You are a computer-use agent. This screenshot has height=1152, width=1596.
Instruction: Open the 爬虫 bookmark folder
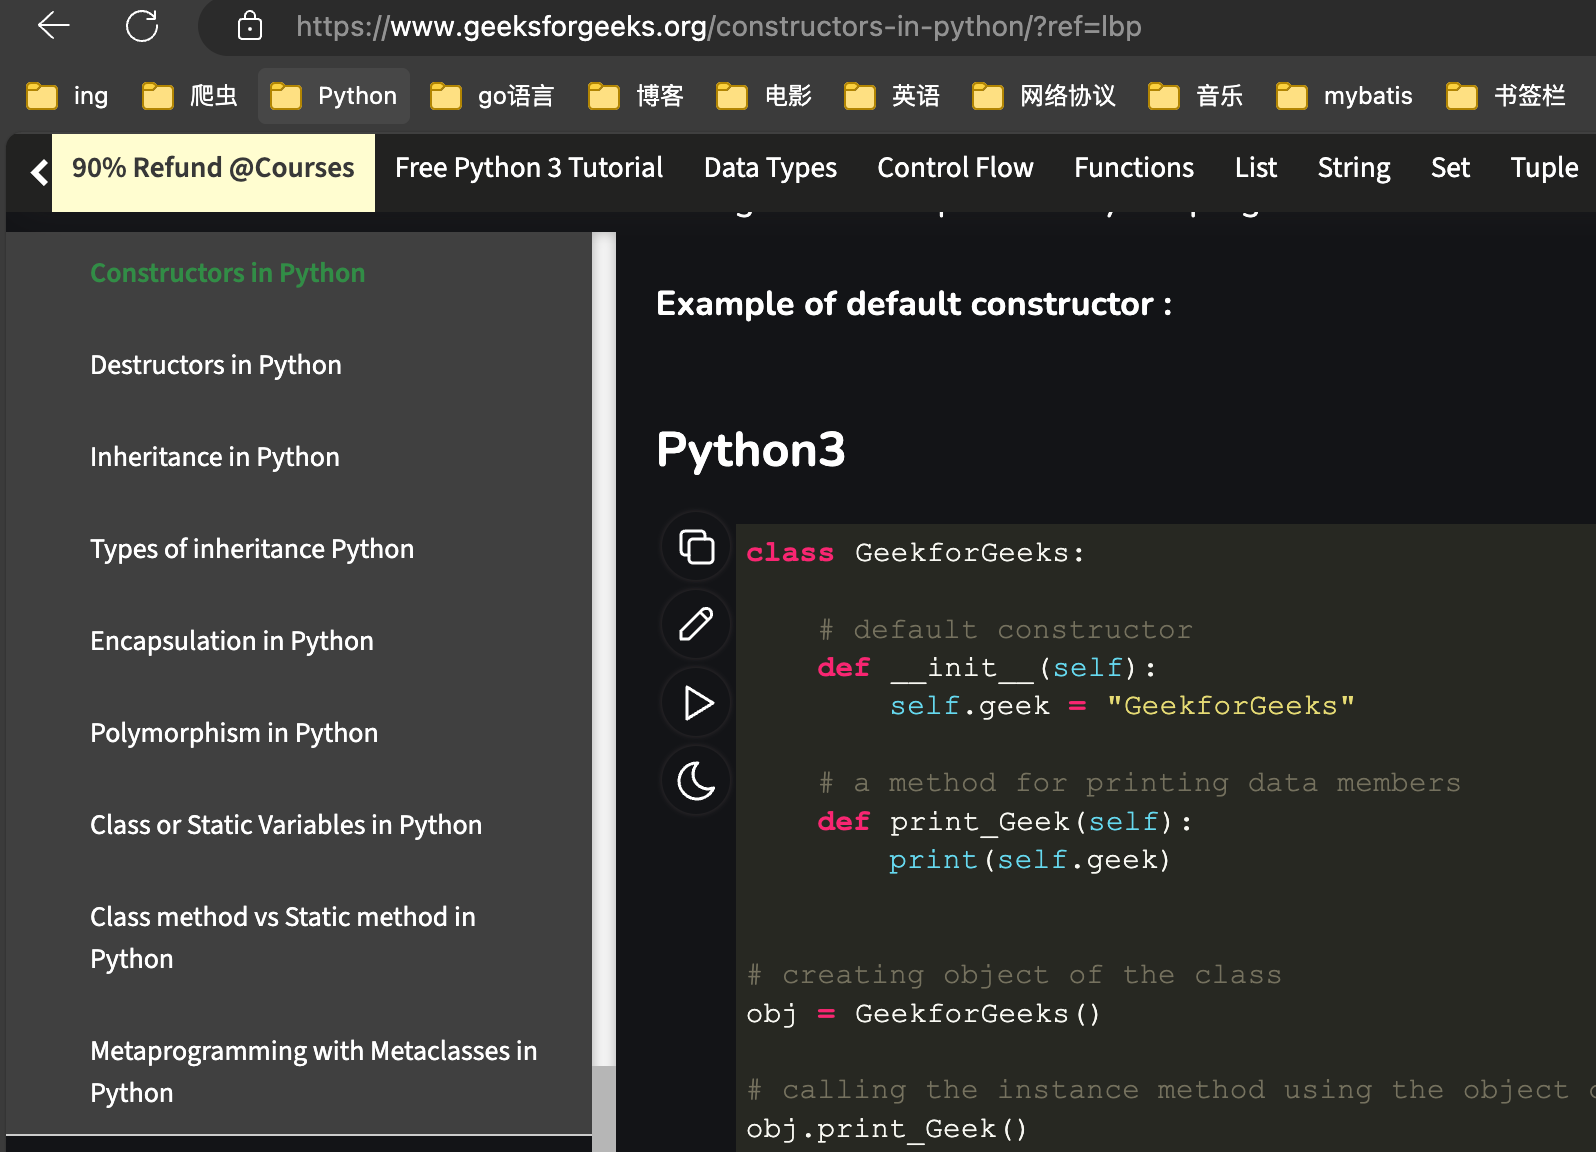pyautogui.click(x=190, y=96)
